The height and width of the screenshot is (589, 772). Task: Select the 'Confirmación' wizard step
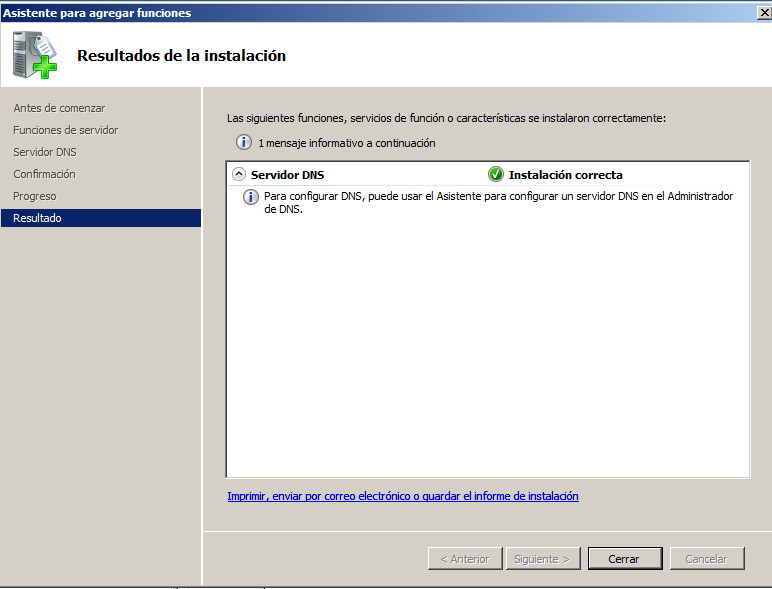[x=44, y=174]
